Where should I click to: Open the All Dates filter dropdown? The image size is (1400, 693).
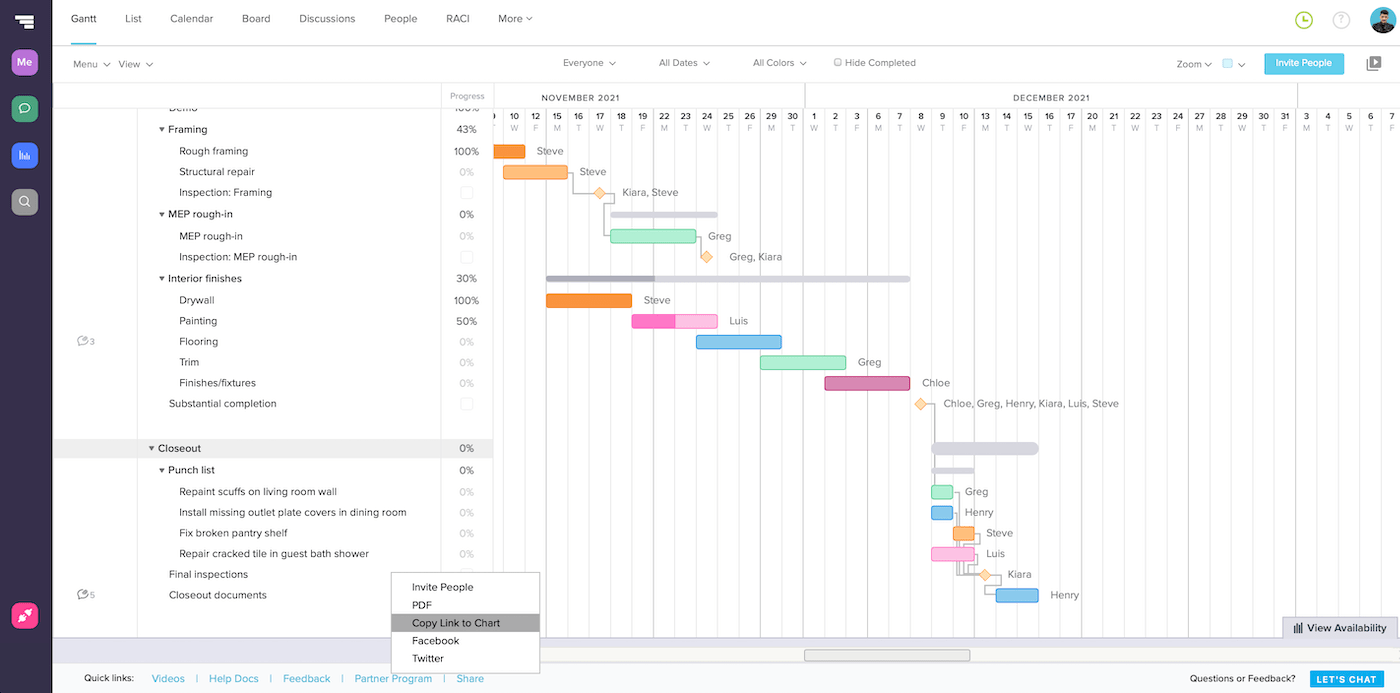click(x=684, y=62)
